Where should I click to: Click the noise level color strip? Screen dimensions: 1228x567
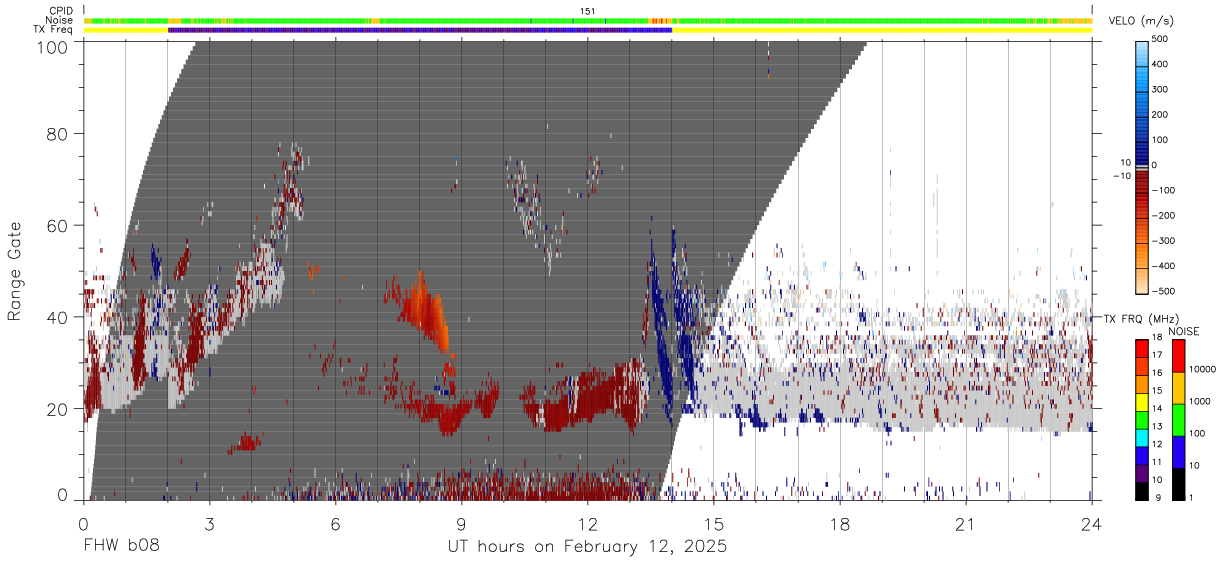coord(588,20)
